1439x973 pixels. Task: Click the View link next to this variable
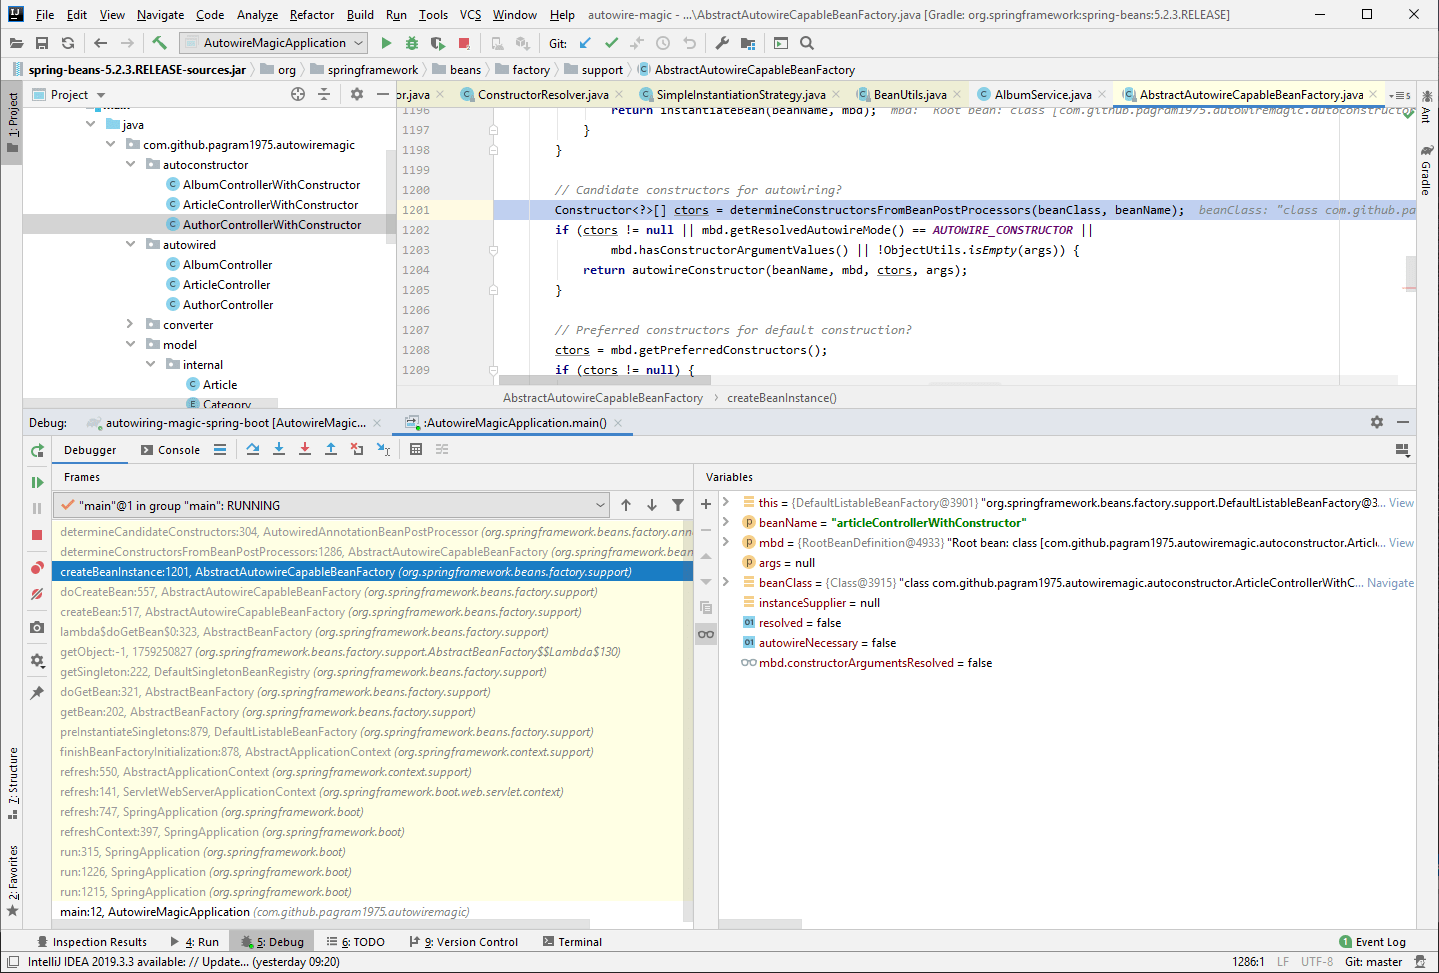click(x=1400, y=502)
